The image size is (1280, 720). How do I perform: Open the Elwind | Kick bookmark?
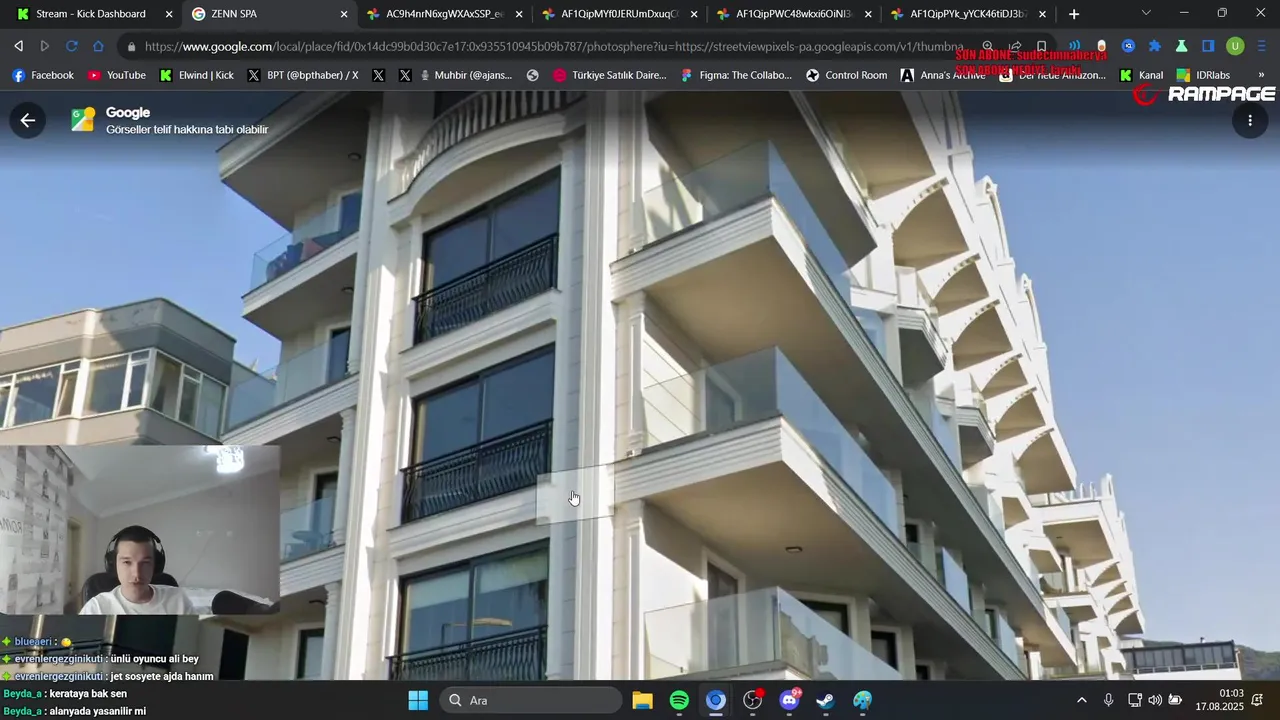click(x=196, y=75)
